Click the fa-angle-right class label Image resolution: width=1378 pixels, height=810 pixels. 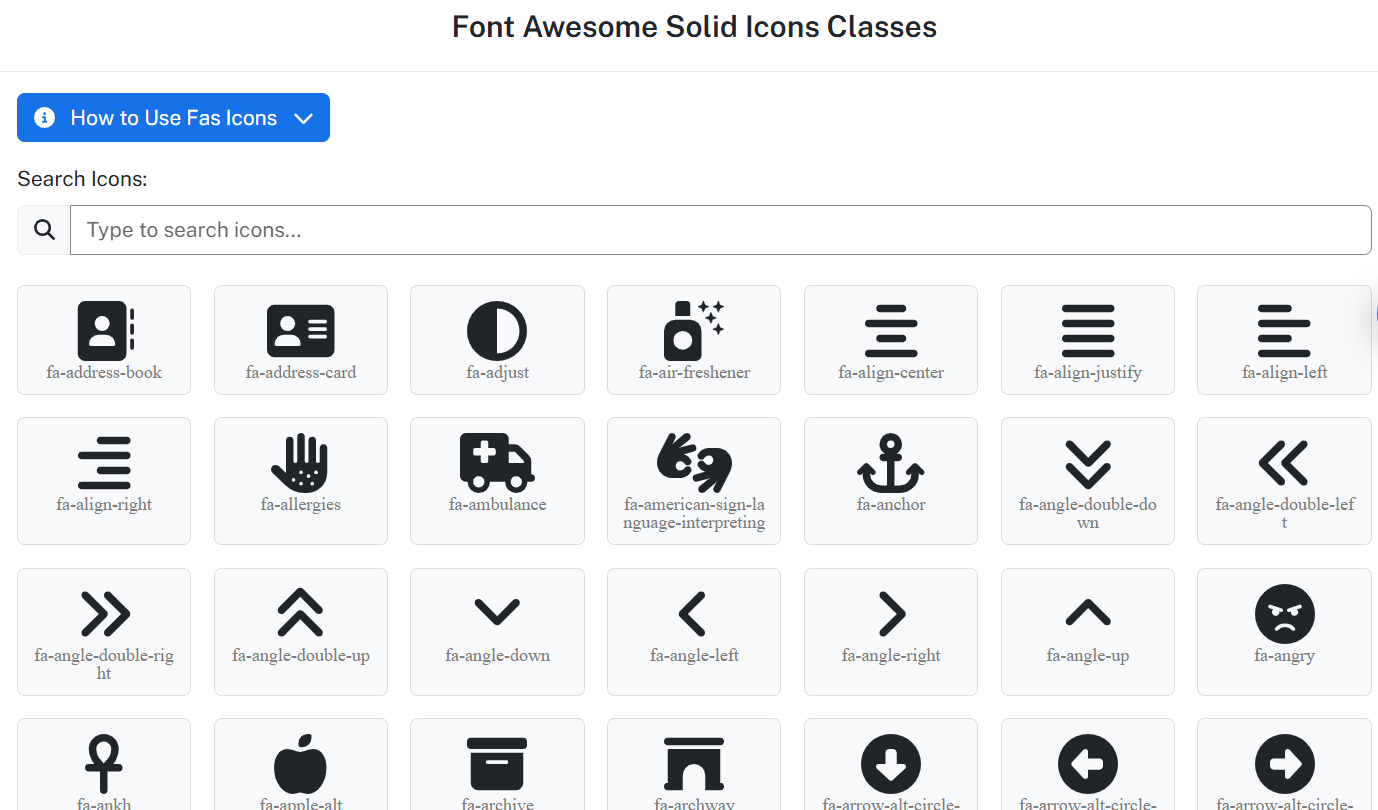[891, 656]
